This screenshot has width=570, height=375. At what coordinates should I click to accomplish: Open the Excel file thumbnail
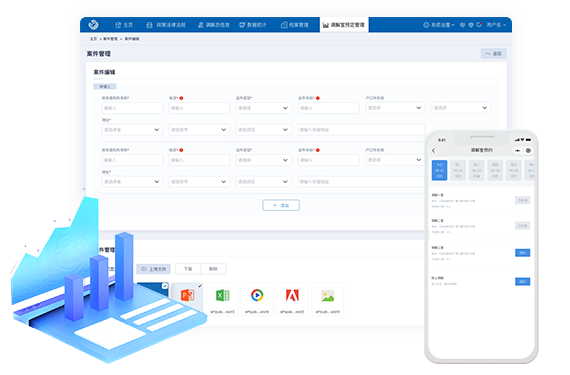click(222, 299)
